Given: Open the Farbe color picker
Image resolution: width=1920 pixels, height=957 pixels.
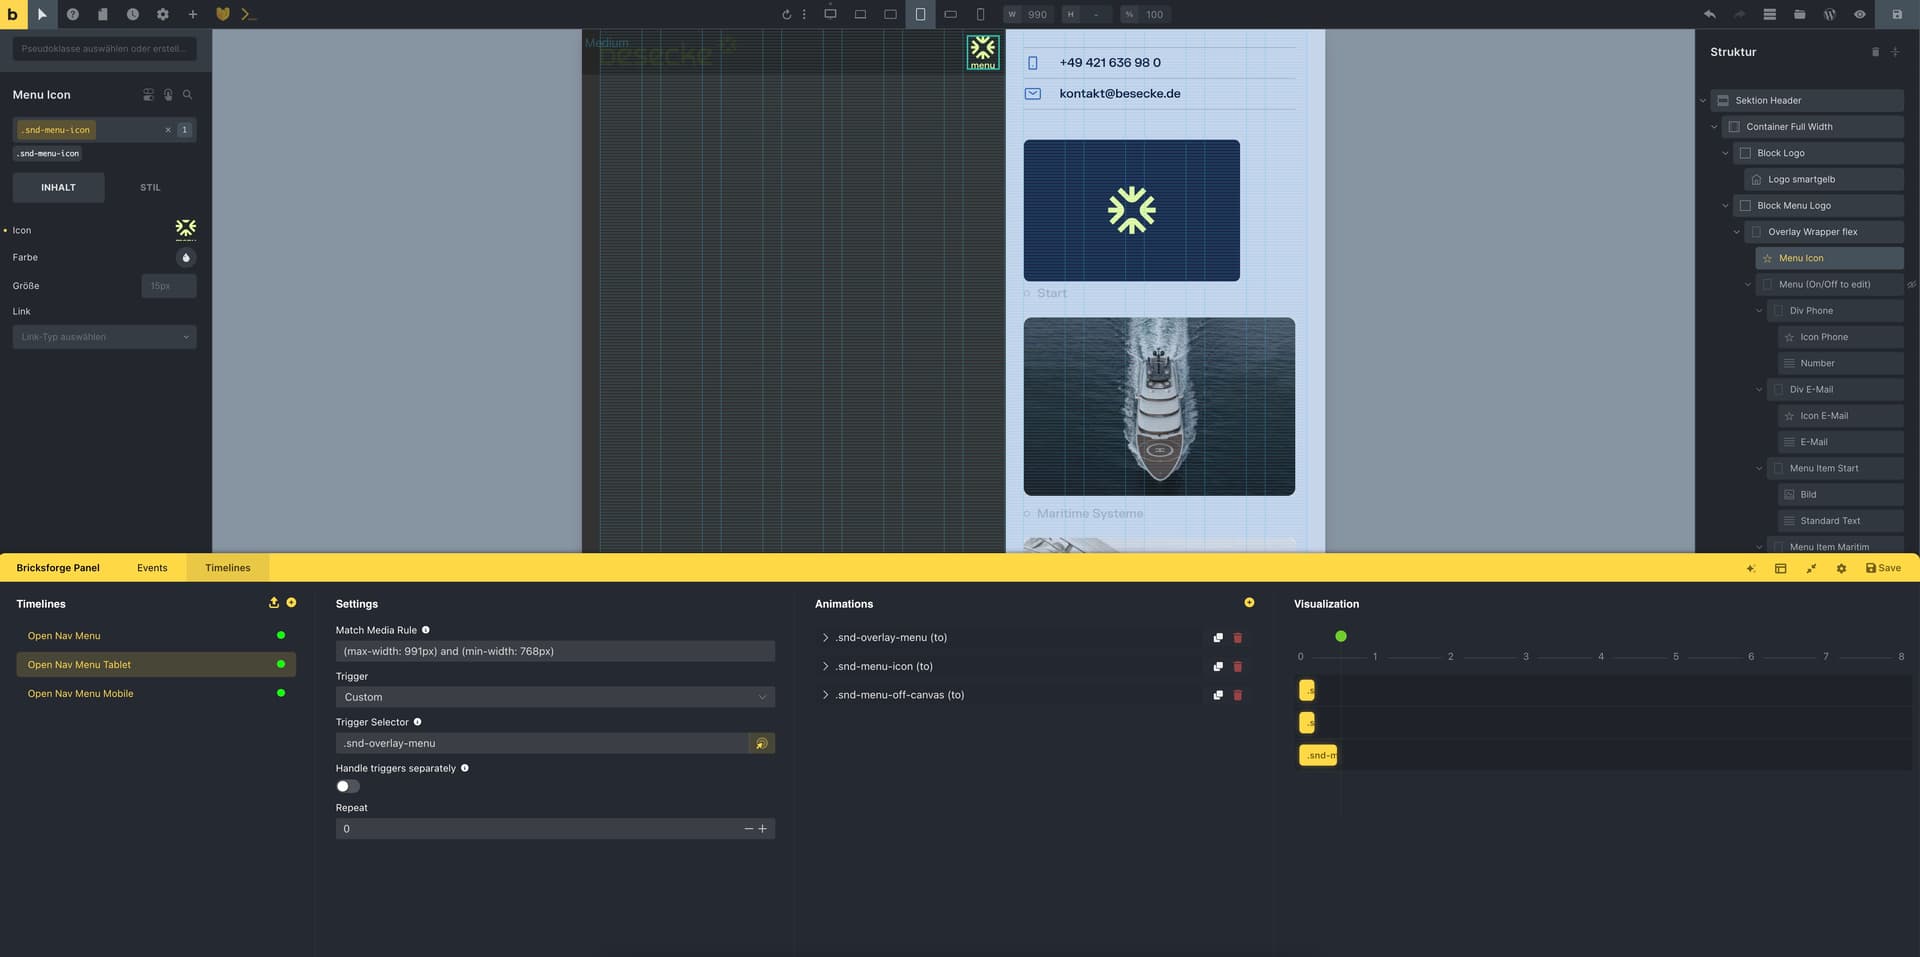Looking at the screenshot, I should [186, 257].
